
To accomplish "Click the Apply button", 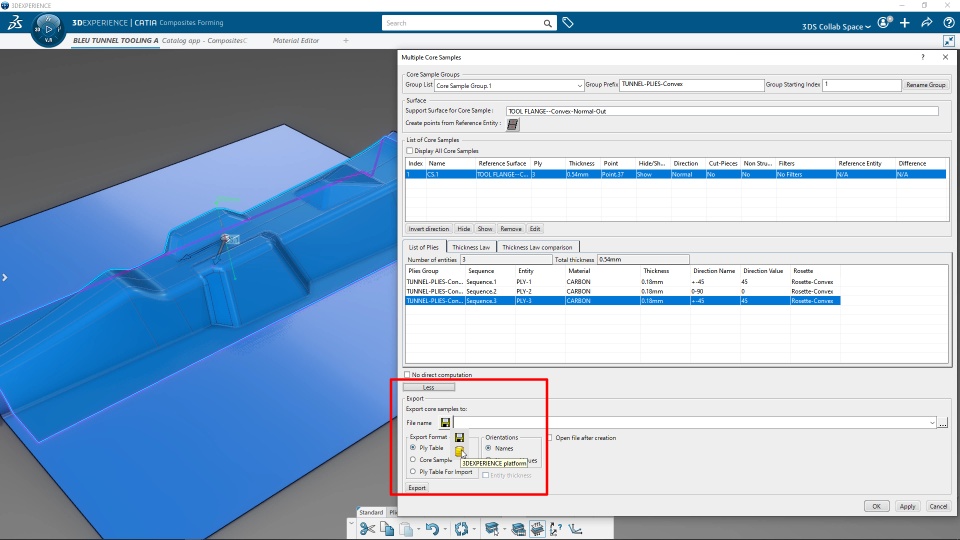I will click(907, 506).
